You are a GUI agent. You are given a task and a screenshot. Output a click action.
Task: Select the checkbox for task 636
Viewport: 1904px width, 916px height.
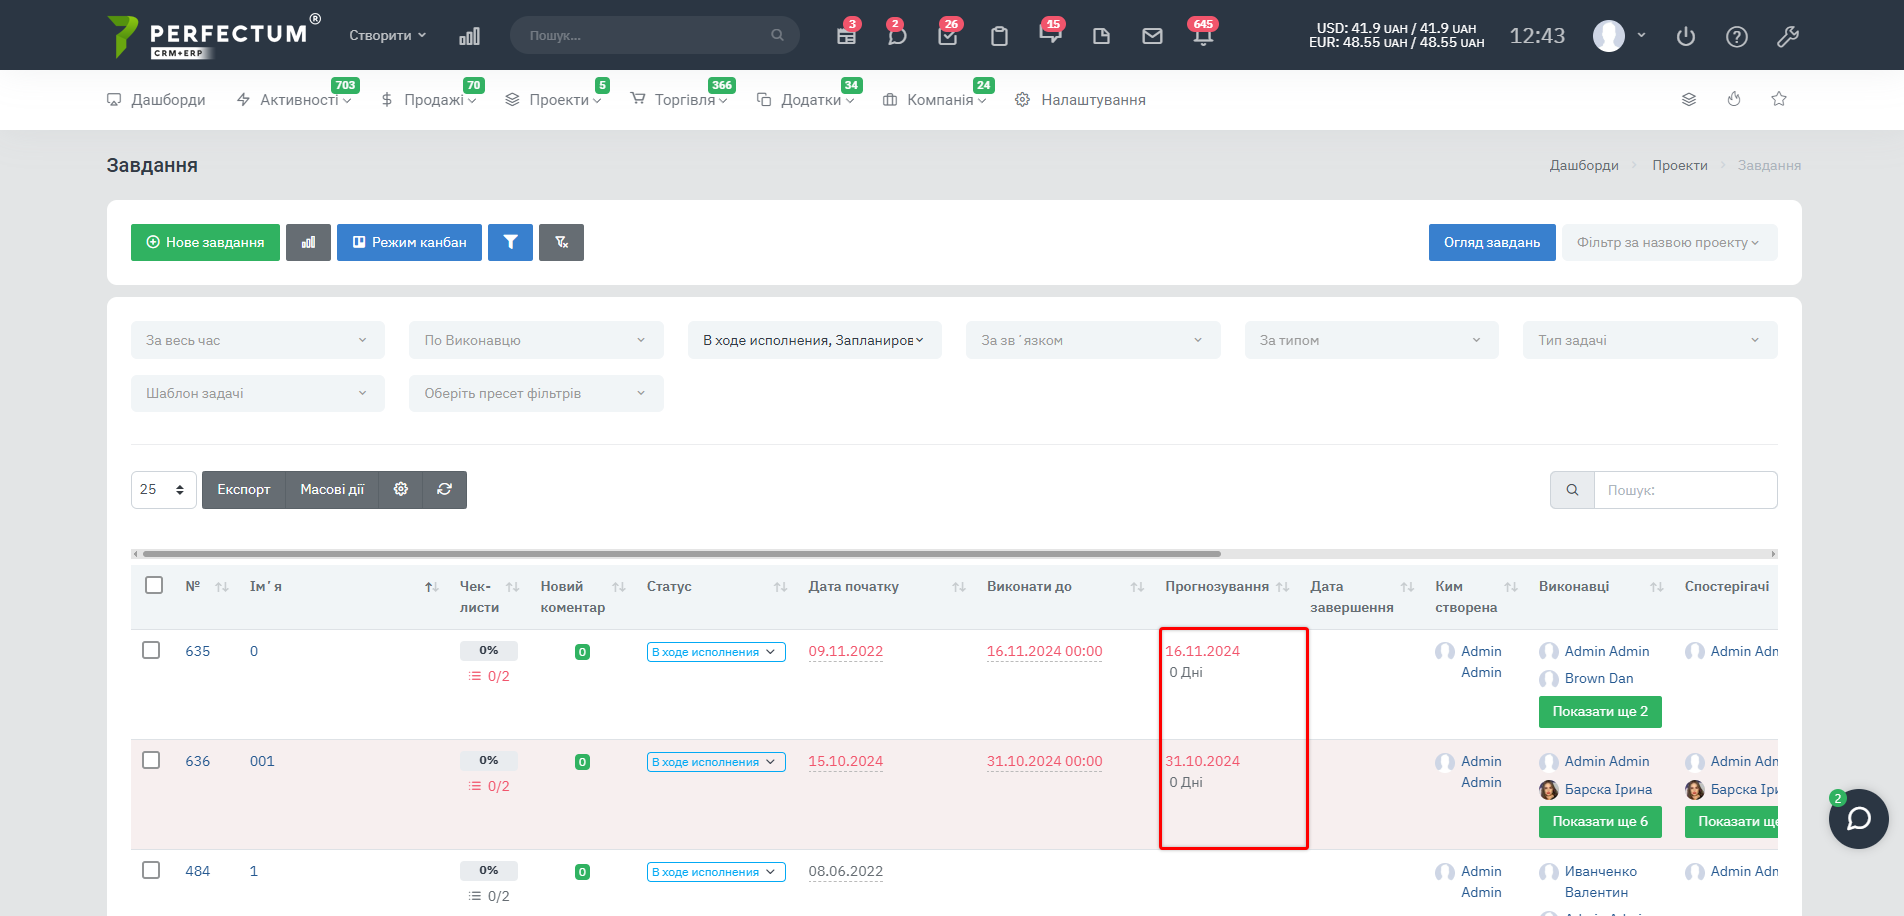(x=151, y=760)
